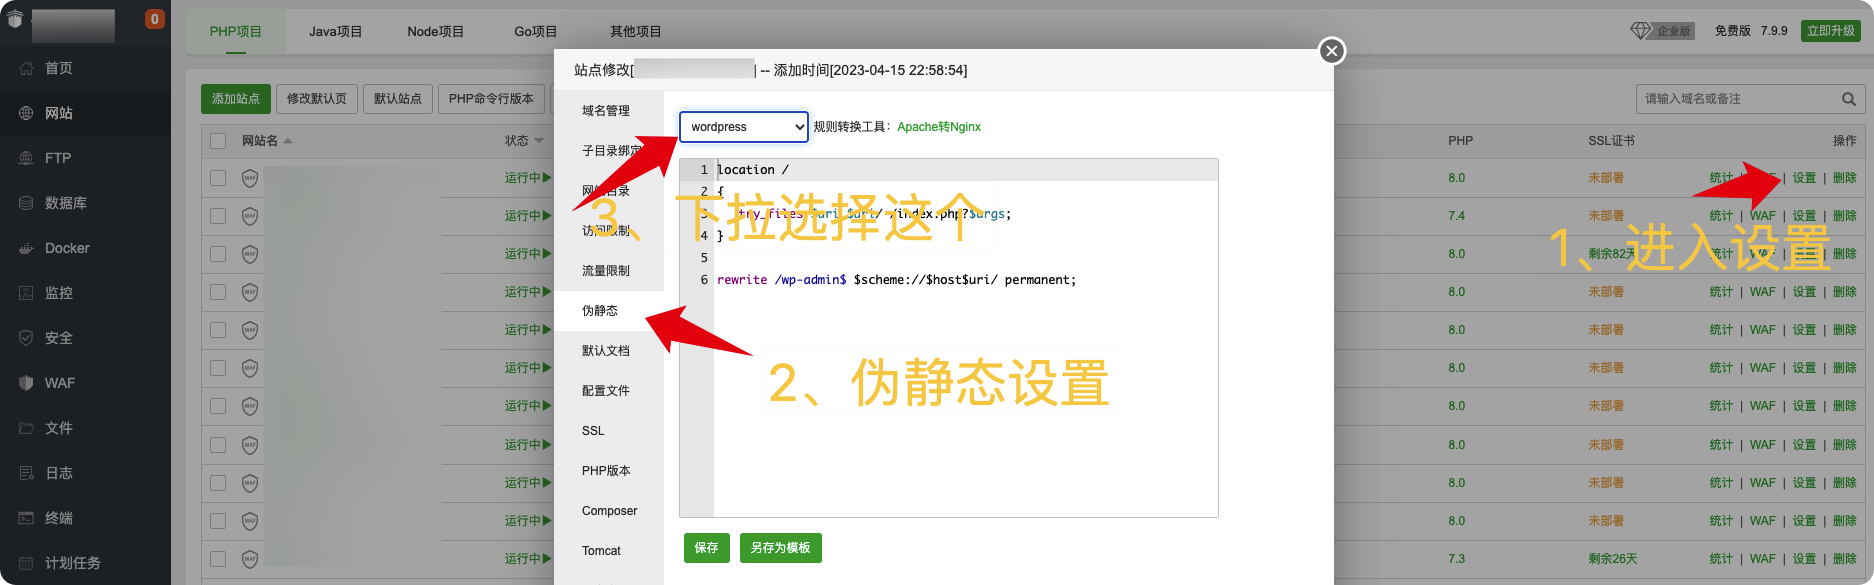The height and width of the screenshot is (585, 1874).
Task: Open 域名管理 in site dialog menu
Action: pos(609,111)
